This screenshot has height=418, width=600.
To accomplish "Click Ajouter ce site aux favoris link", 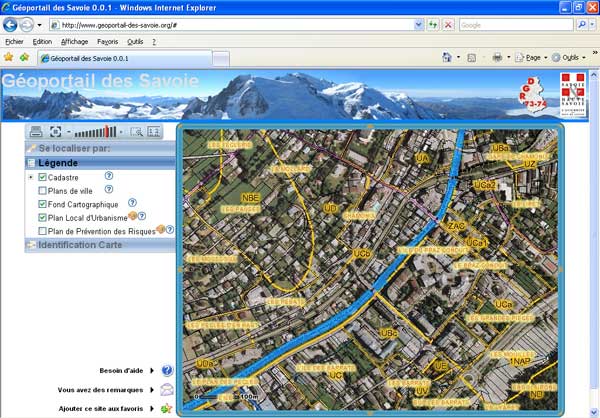I will pos(101,409).
